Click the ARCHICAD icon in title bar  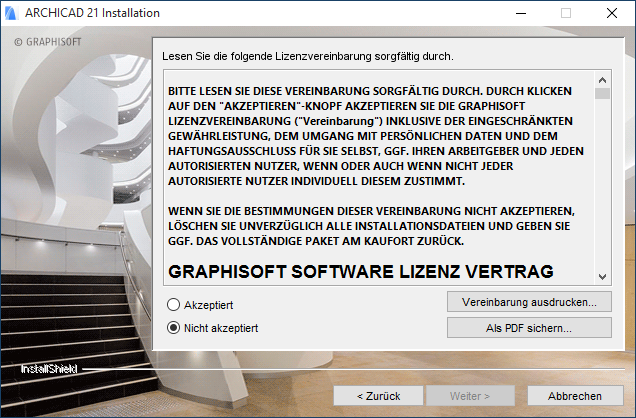(x=11, y=13)
